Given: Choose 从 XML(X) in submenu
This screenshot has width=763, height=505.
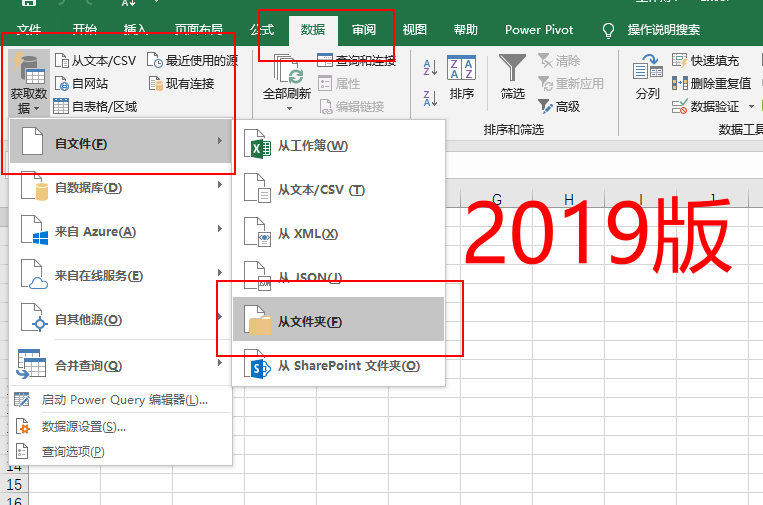Looking at the screenshot, I should coord(339,234).
